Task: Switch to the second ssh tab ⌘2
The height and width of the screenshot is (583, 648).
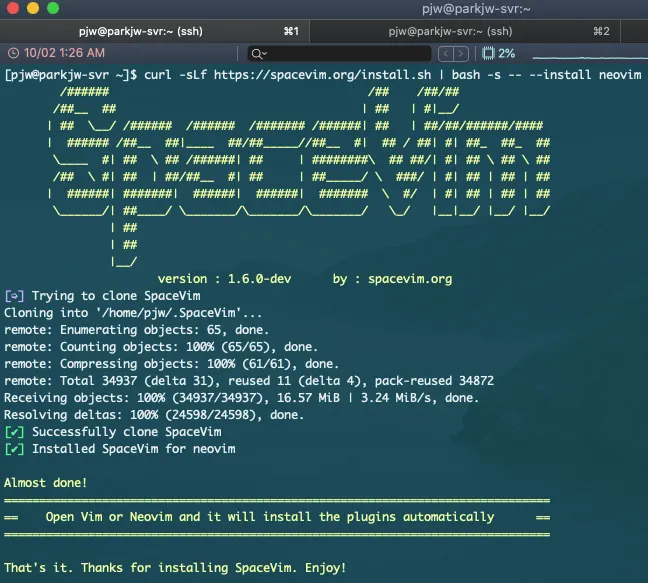Action: point(465,31)
